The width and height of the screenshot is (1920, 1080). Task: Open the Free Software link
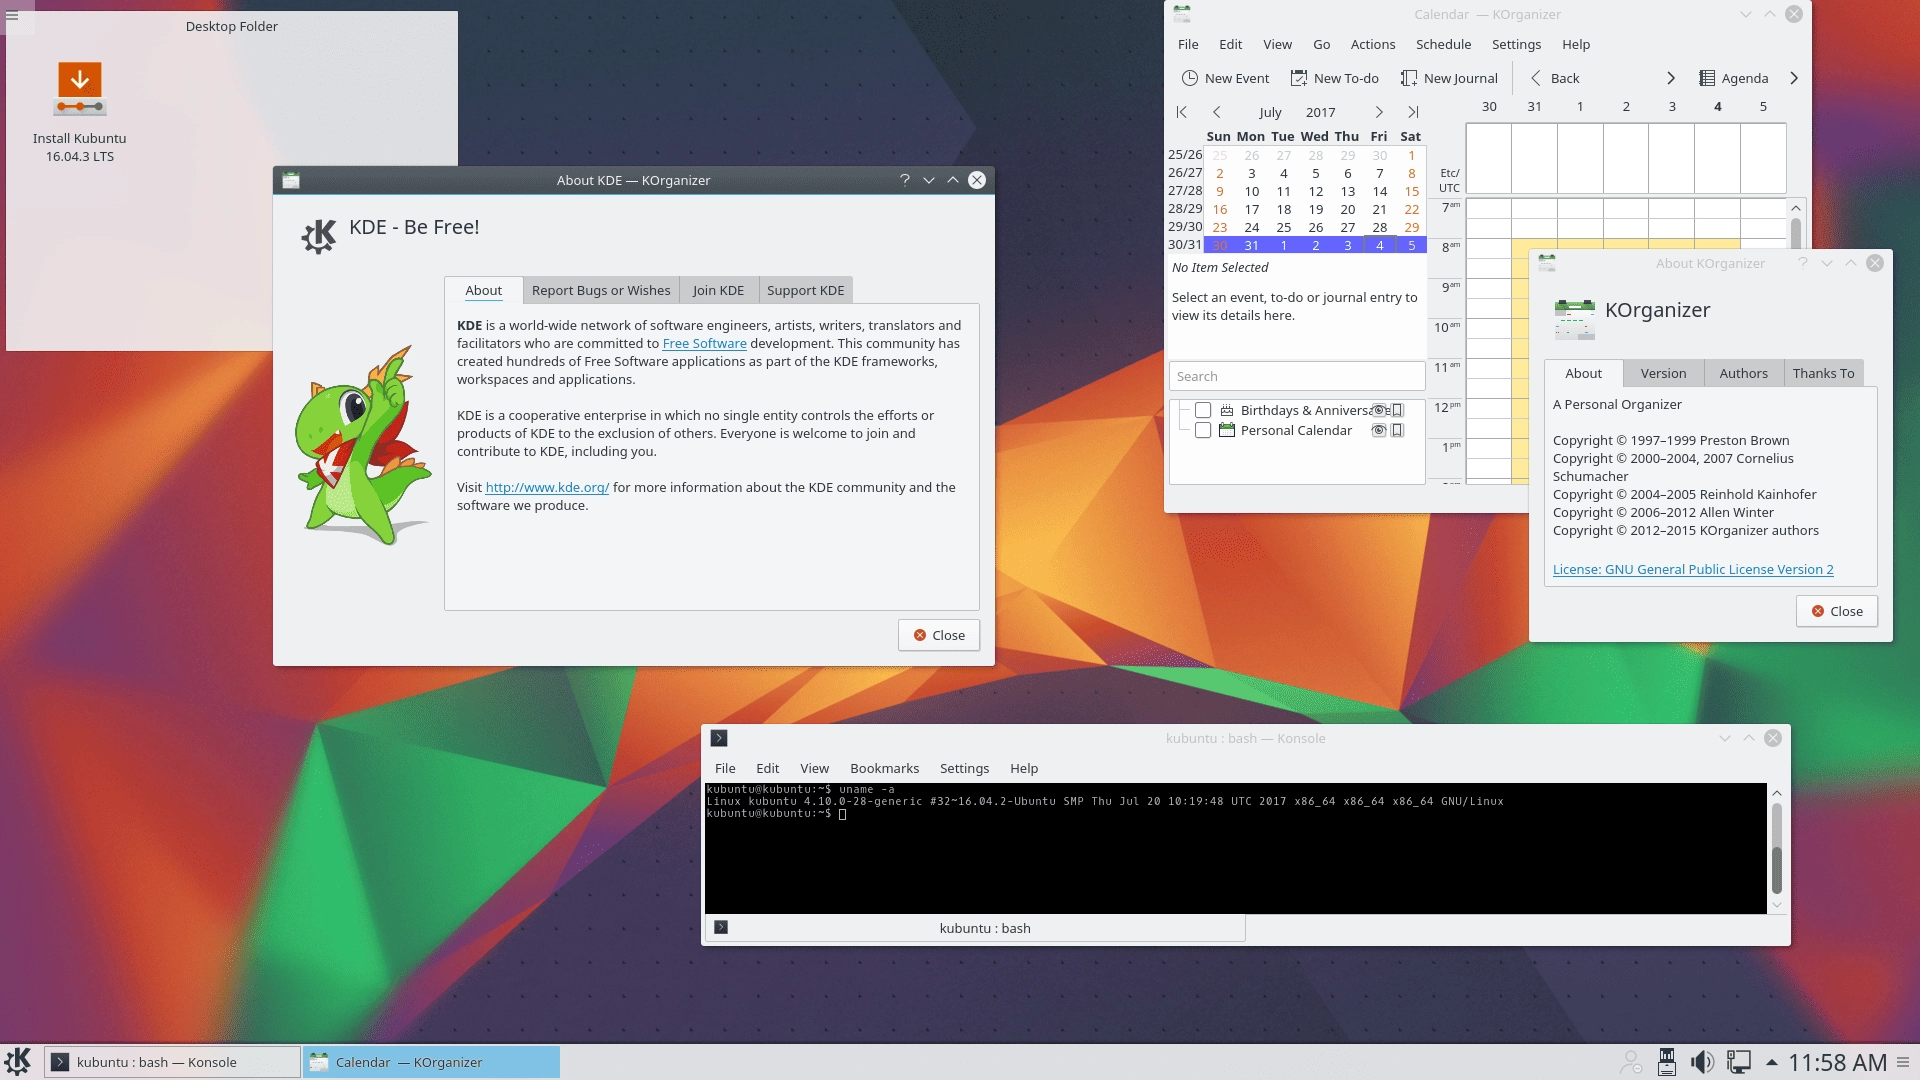pyautogui.click(x=704, y=343)
